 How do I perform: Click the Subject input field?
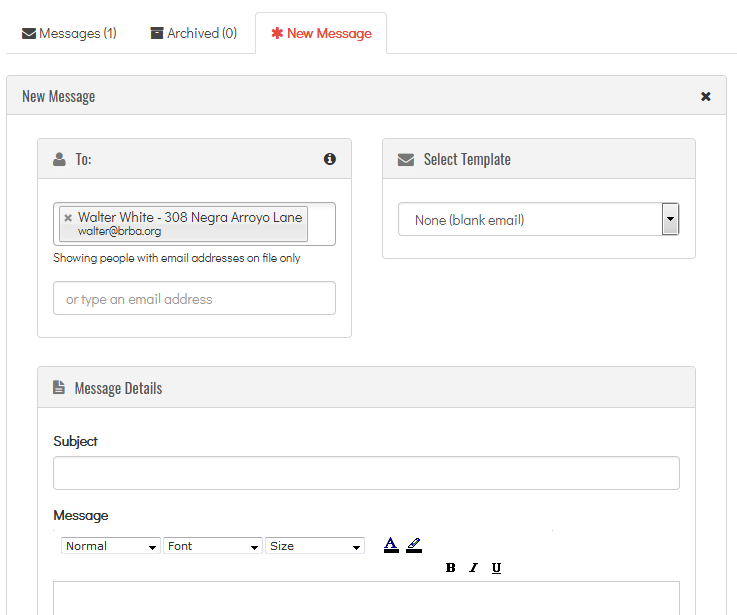366,473
